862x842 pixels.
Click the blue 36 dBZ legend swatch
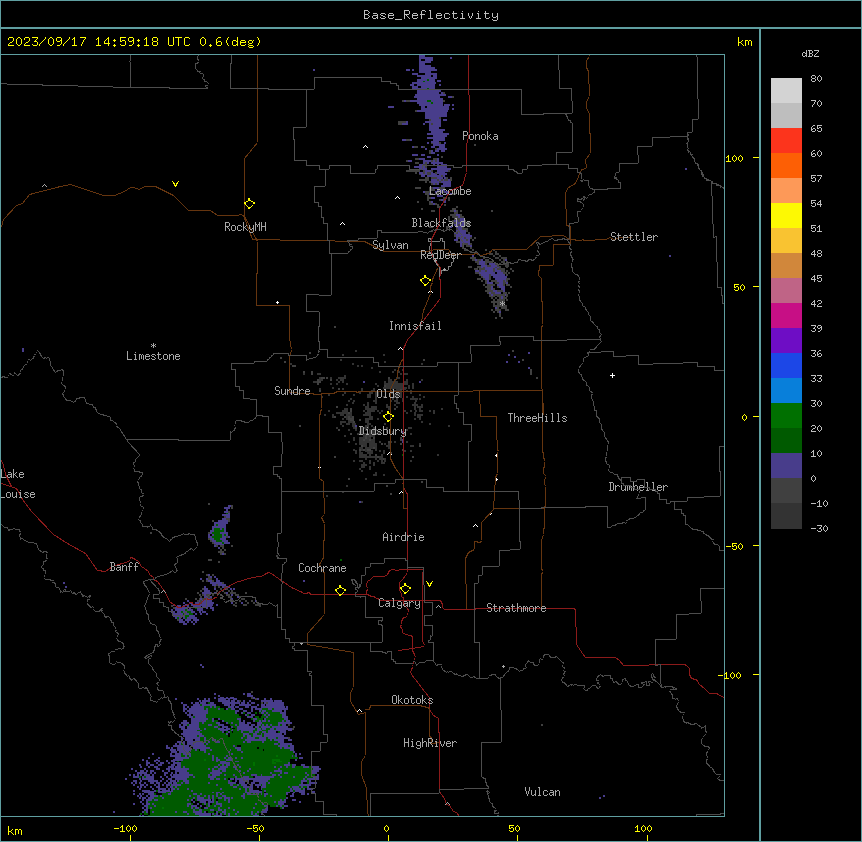coord(786,365)
